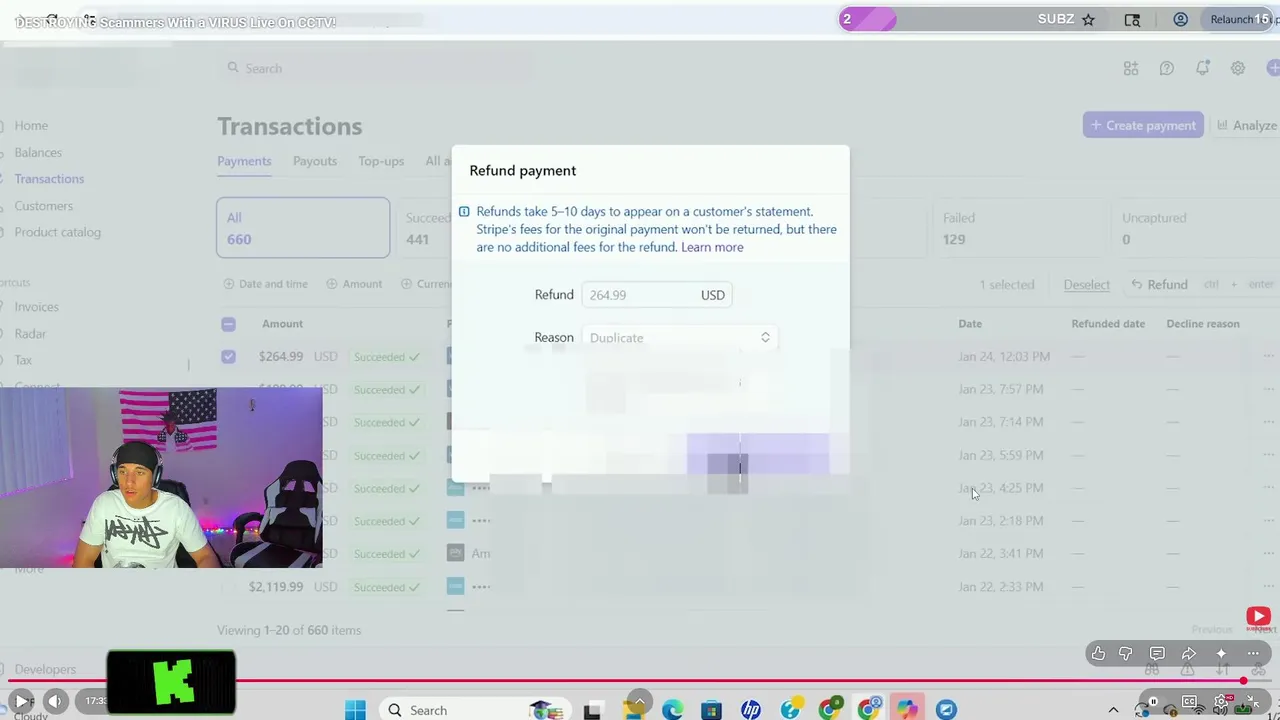This screenshot has height=720, width=1280.
Task: Switch to the Top-ups tab
Action: [381, 161]
